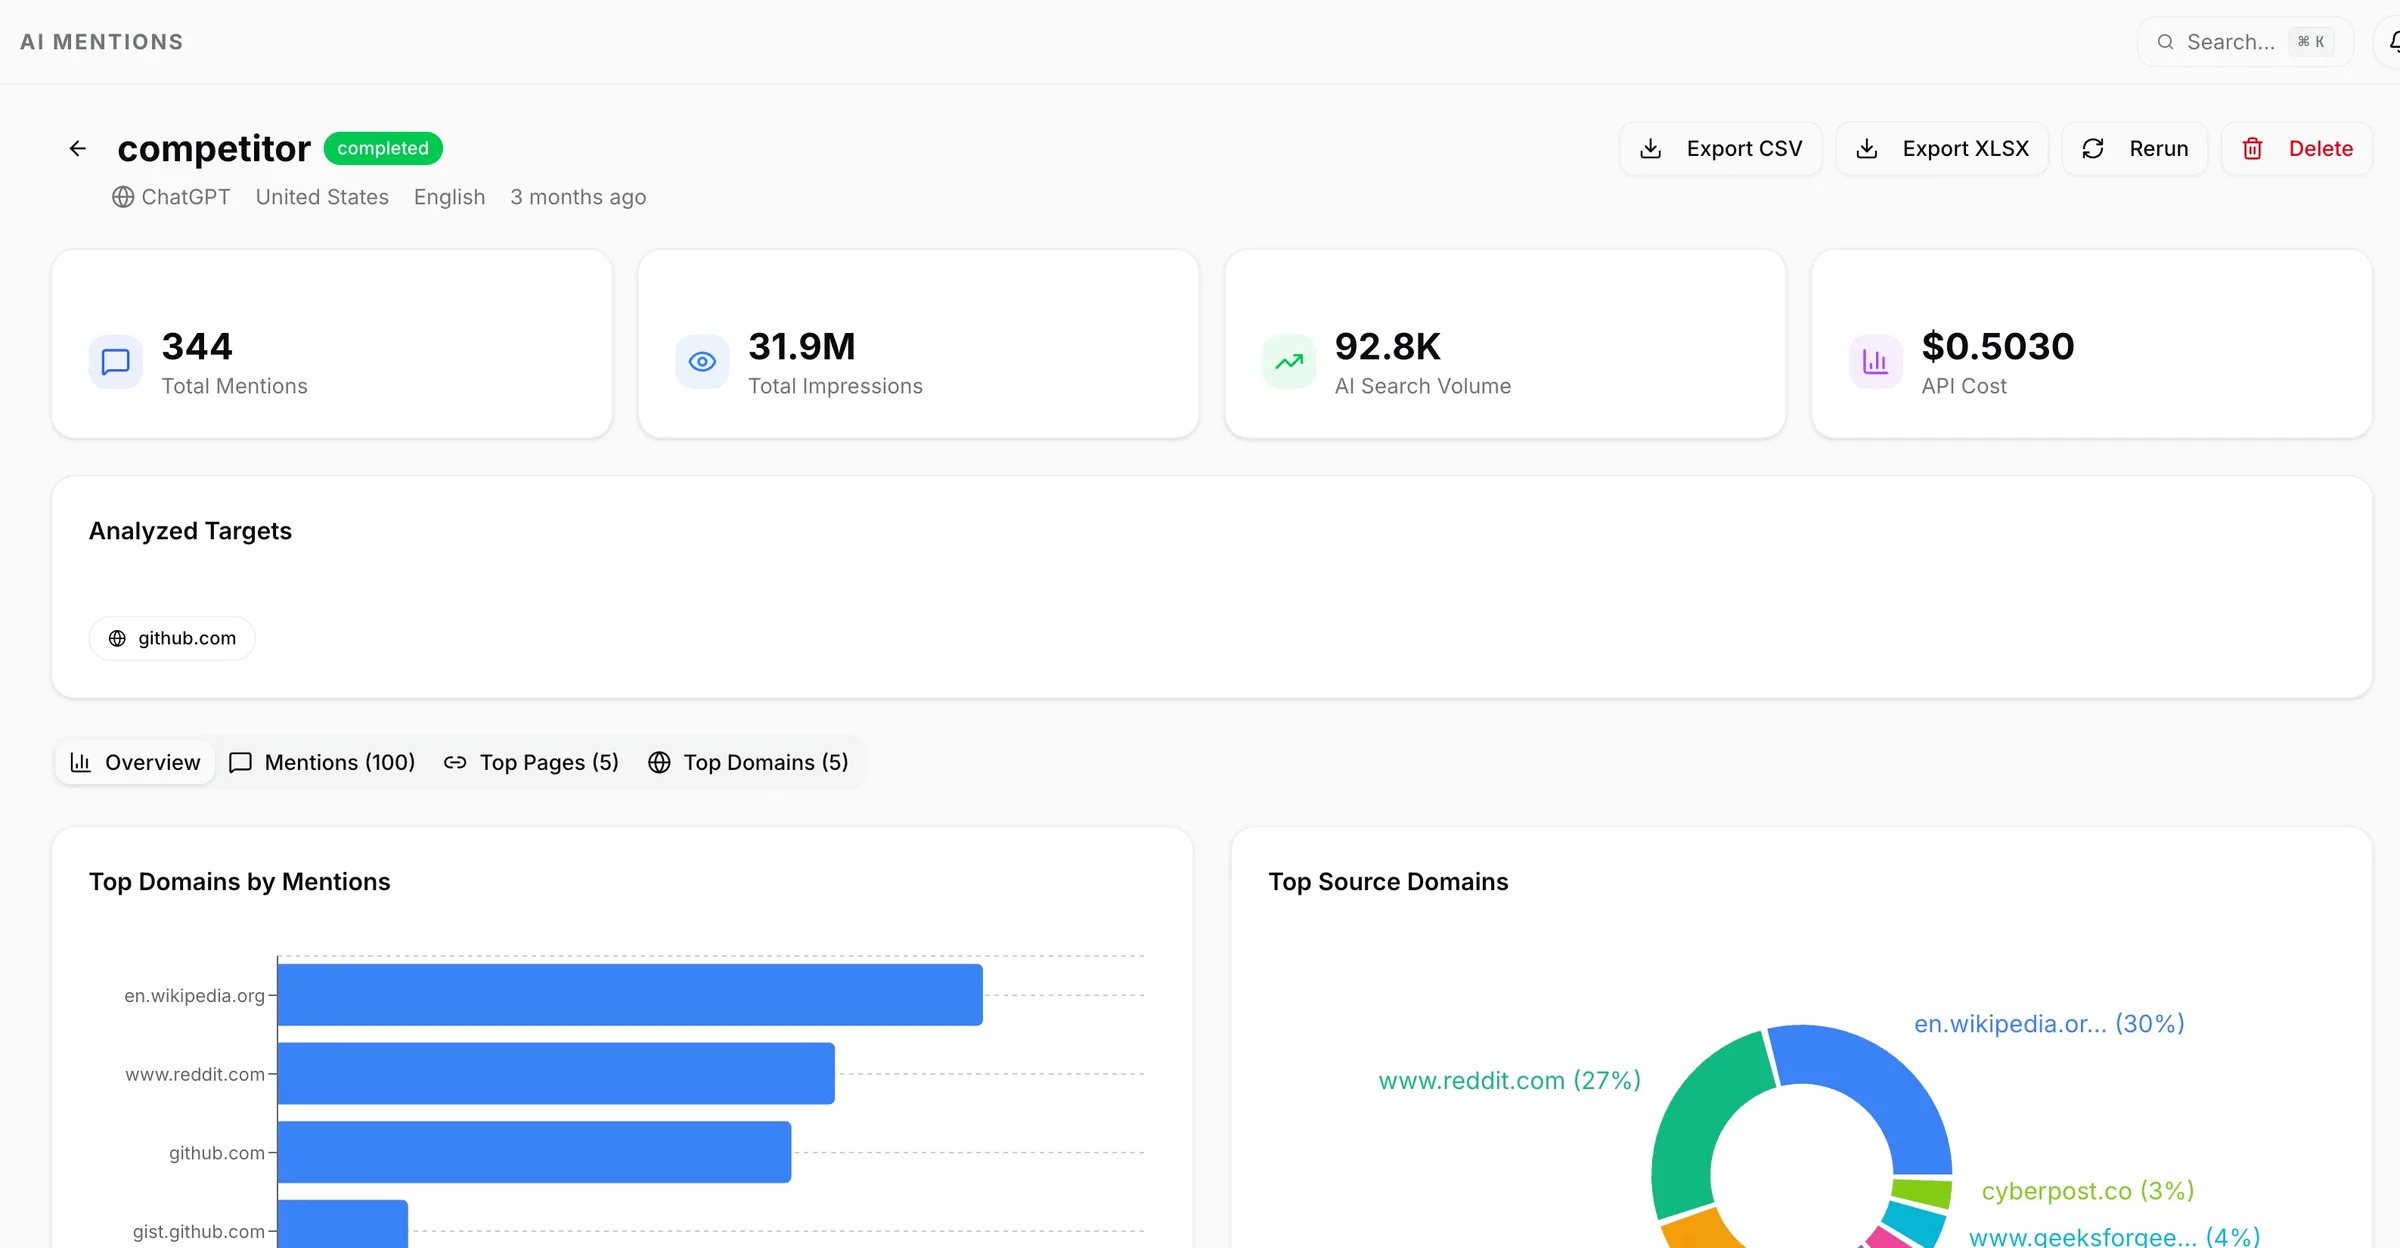2400x1248 pixels.
Task: Click the Analyzed Targets heading
Action: pyautogui.click(x=190, y=531)
